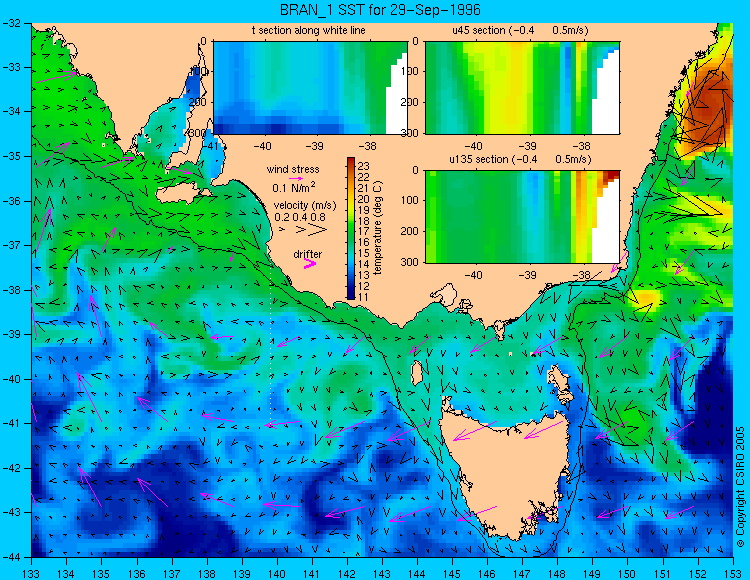
Task: Click the temperature color scale bar
Action: pos(351,229)
